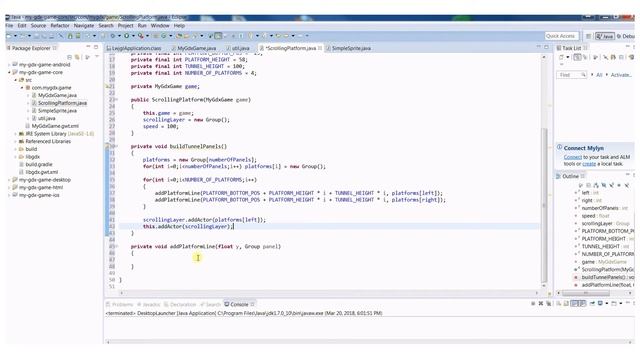Click the search magnifier in Find field
The image size is (640, 360).
(583, 75)
